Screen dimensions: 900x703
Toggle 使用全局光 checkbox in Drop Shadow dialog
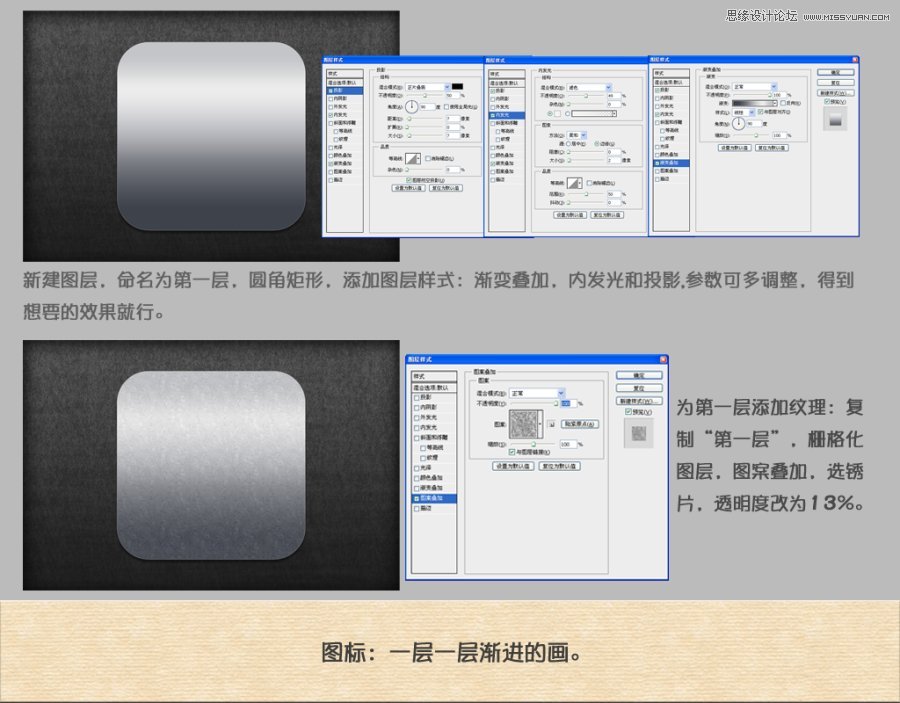[447, 107]
